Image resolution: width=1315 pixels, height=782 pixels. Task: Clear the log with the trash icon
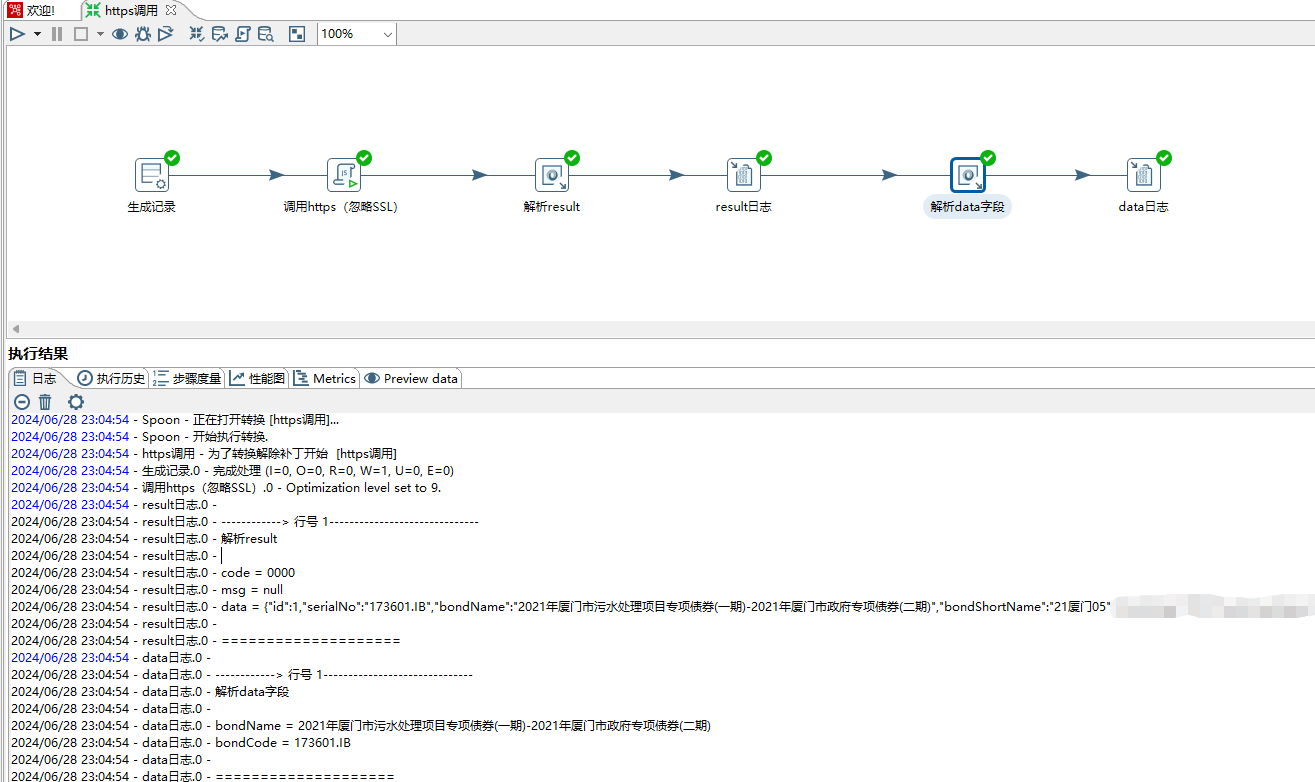point(44,401)
